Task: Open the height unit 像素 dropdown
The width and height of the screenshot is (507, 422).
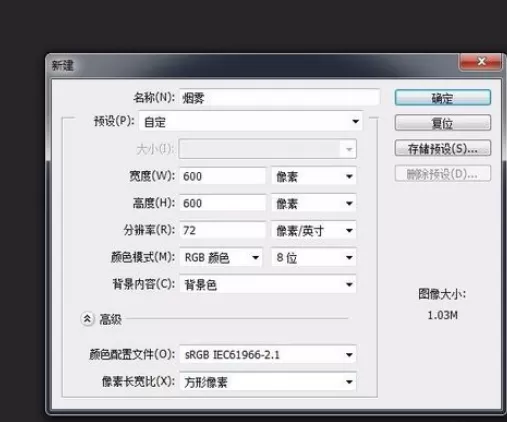Action: (x=314, y=203)
